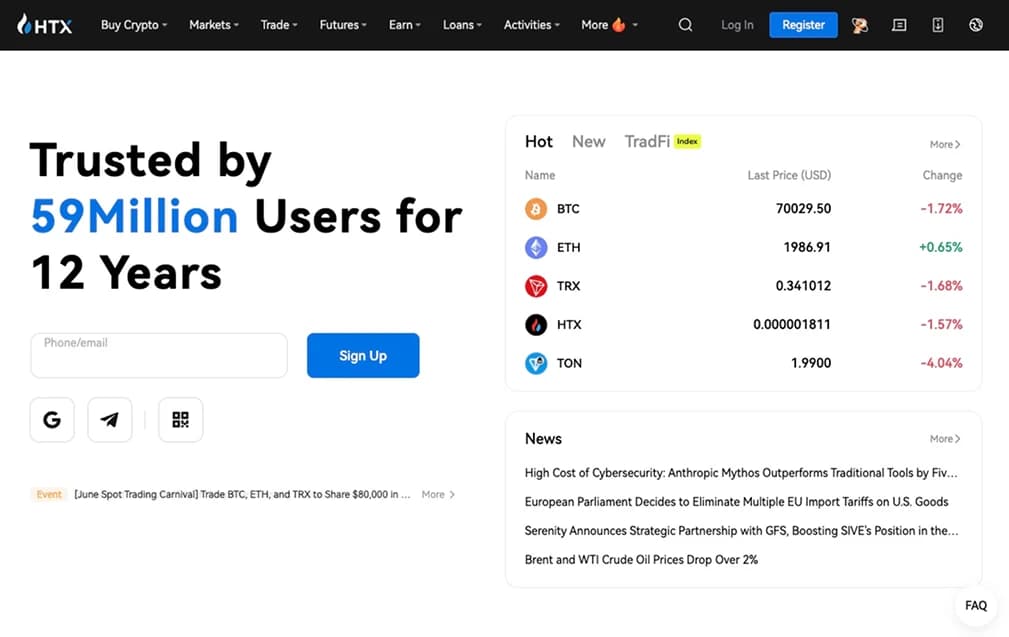Sign up with Google icon
Screen dimensions: 1009x637
tap(52, 420)
